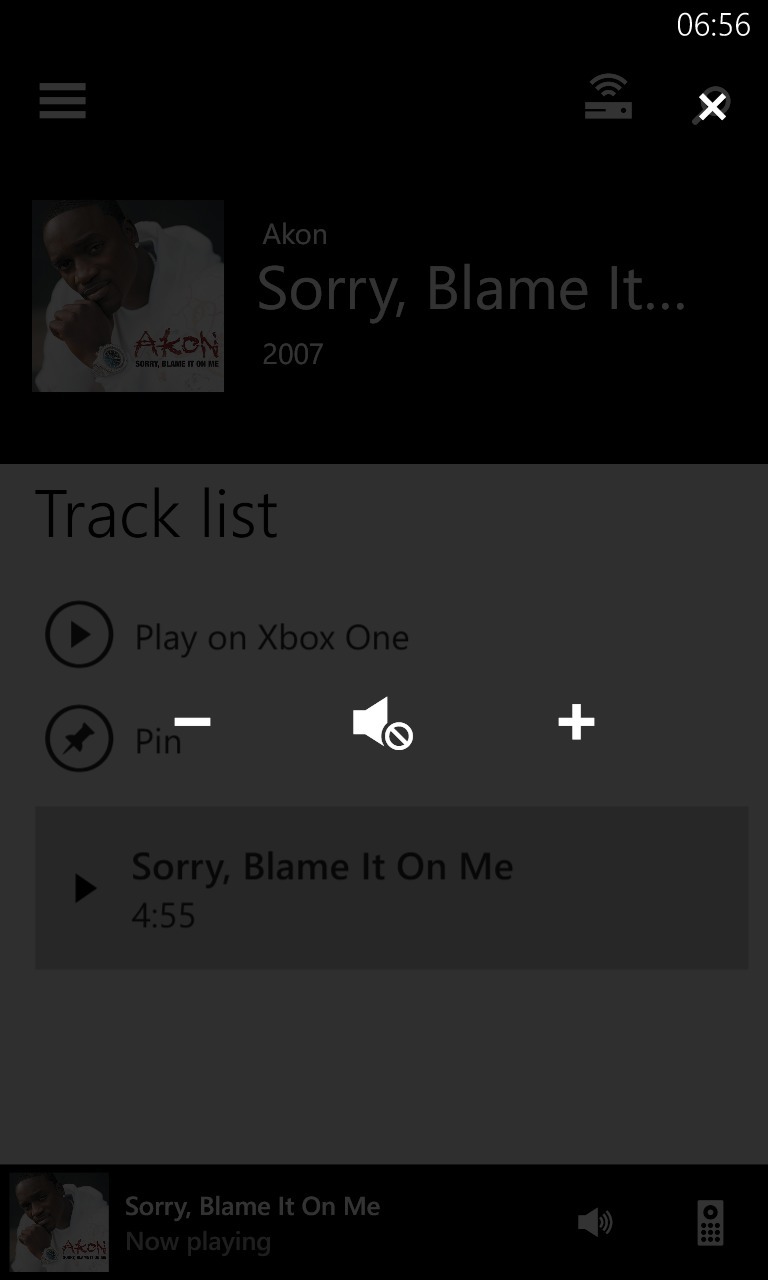Play Sorry, Blame It On Me track arrow
This screenshot has height=1280, width=768.
click(85, 888)
